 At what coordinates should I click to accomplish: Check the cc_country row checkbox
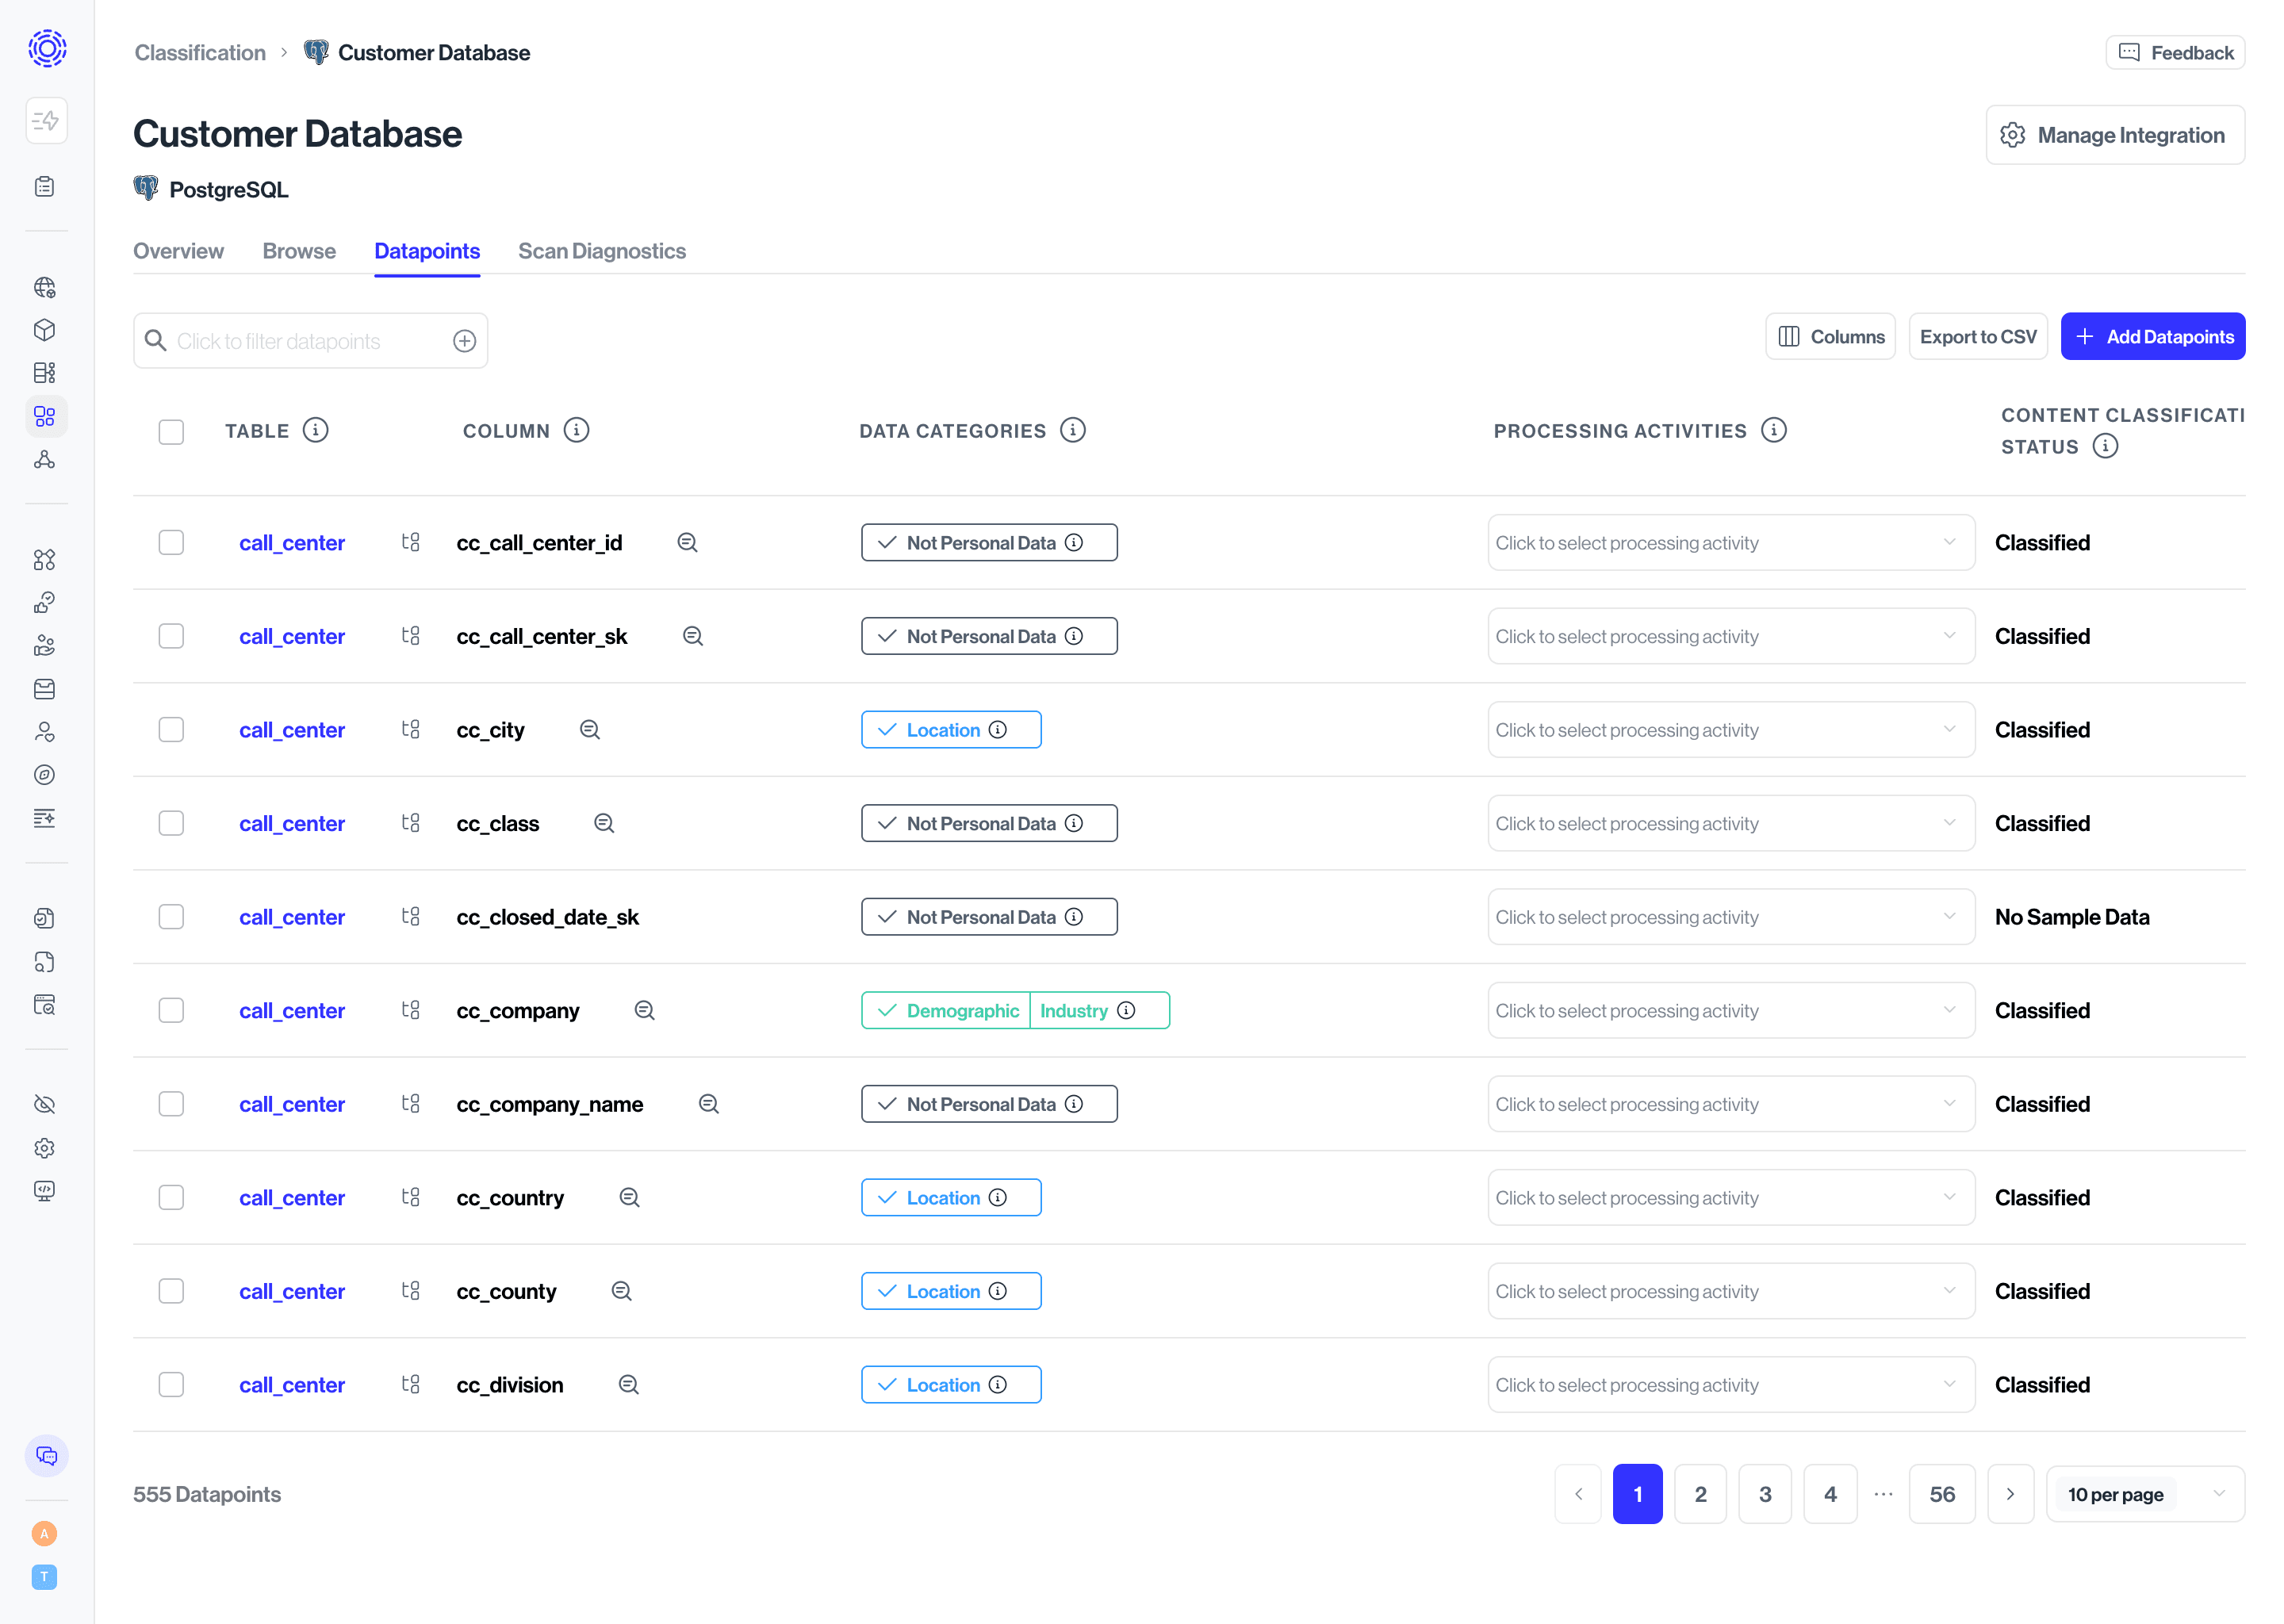point(171,1198)
